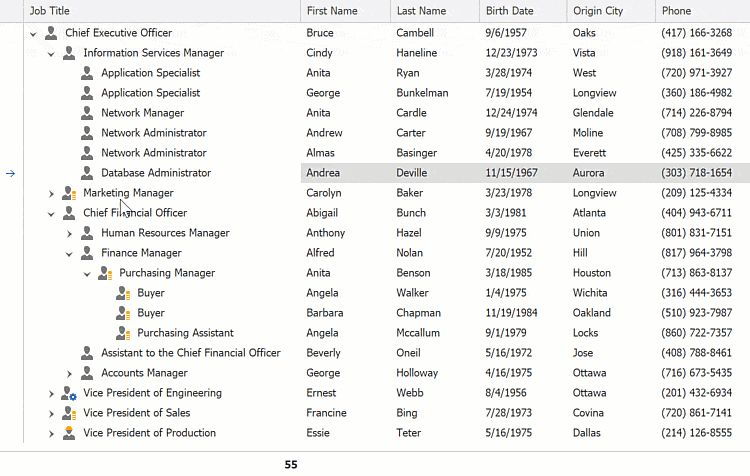
Task: Click the Database Administrator person icon
Action: pyautogui.click(x=87, y=173)
